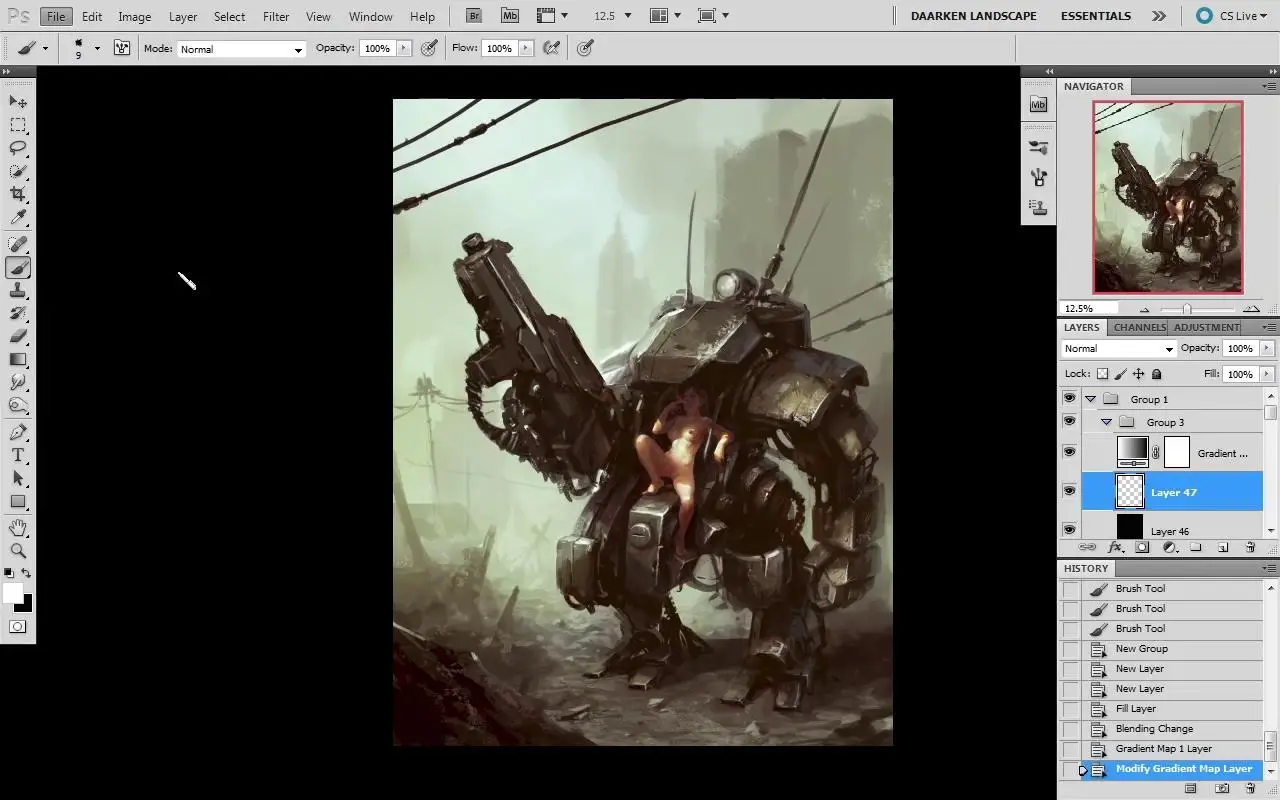
Task: Switch to DAARKEN LANDSCAPE workspace
Action: click(x=973, y=16)
